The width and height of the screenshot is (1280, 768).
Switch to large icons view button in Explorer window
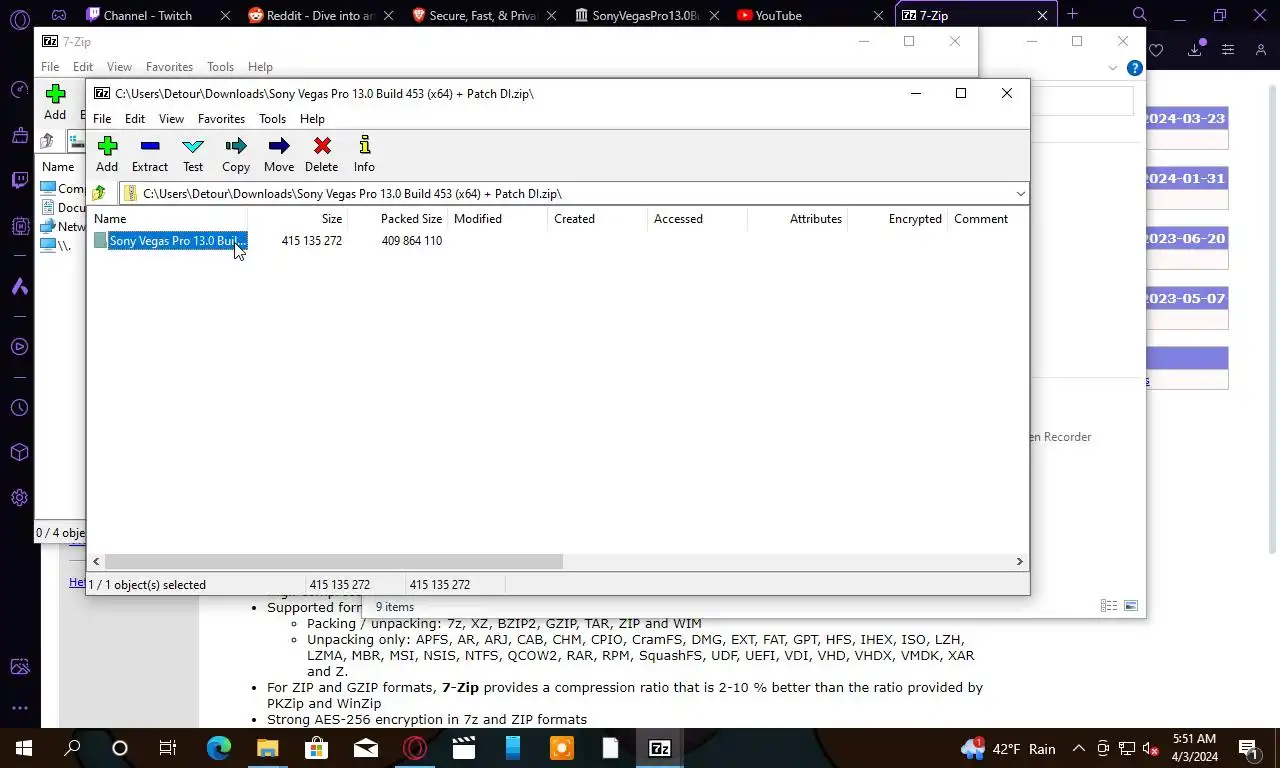click(x=1131, y=606)
